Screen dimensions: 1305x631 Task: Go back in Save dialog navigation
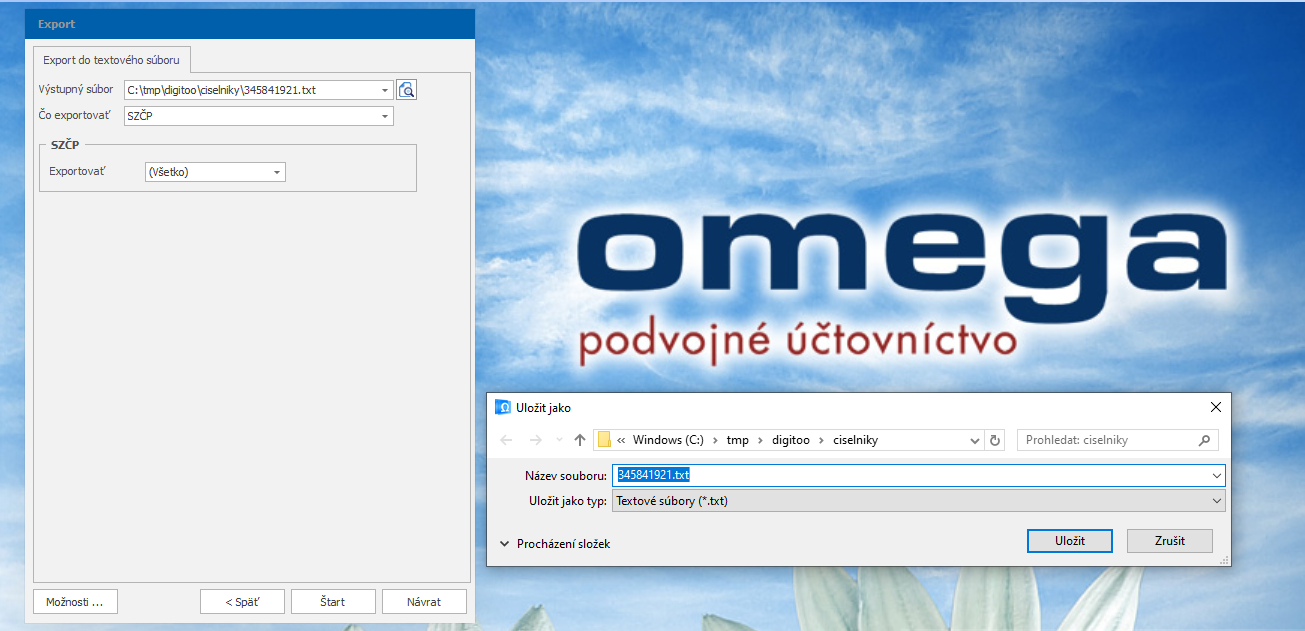pyautogui.click(x=506, y=440)
